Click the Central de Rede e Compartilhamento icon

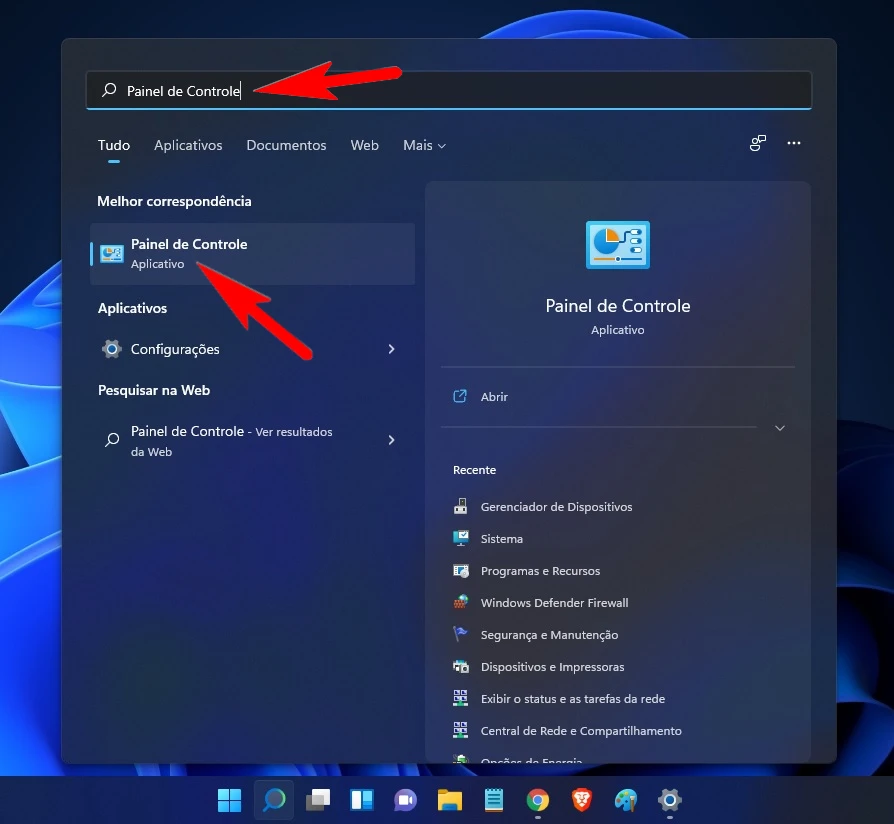pyautogui.click(x=461, y=729)
